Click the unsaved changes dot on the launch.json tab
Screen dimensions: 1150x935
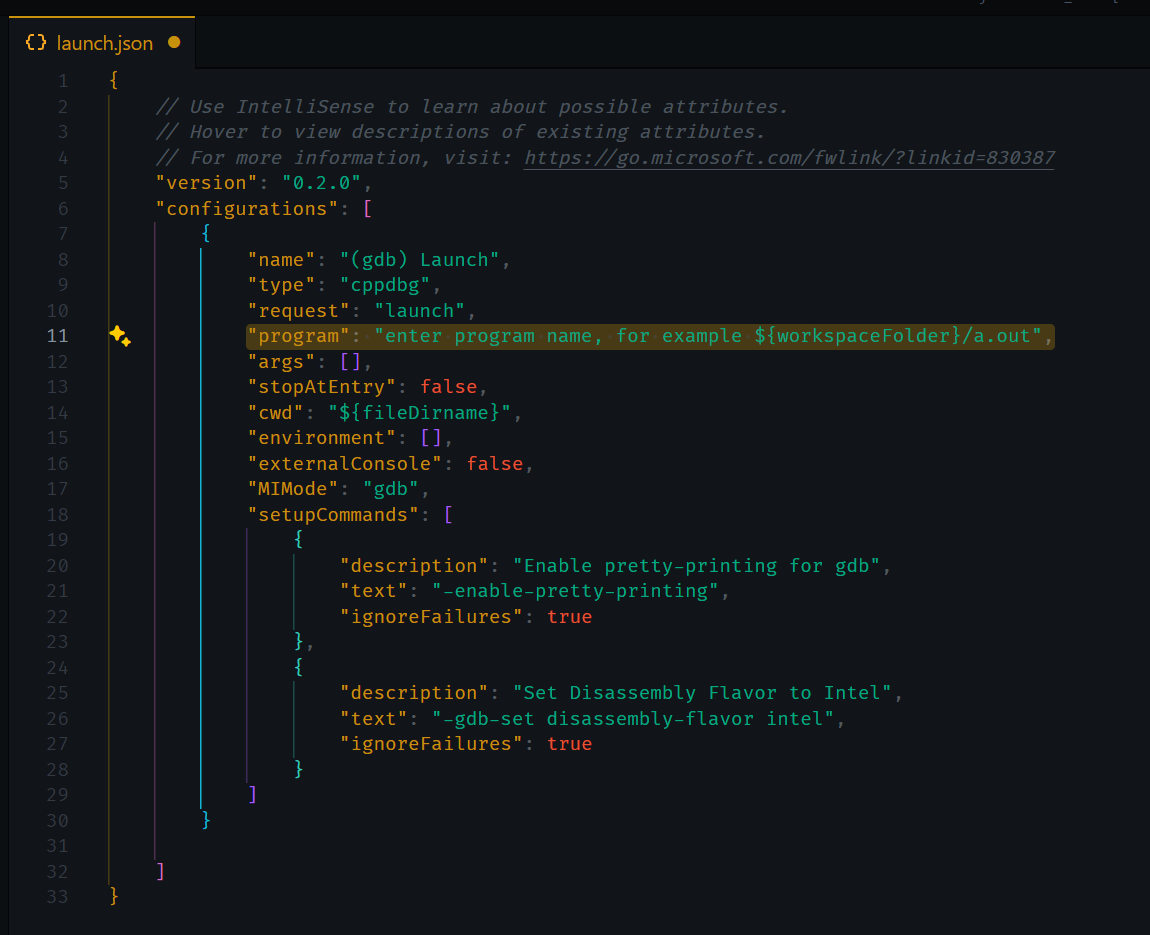coord(174,42)
